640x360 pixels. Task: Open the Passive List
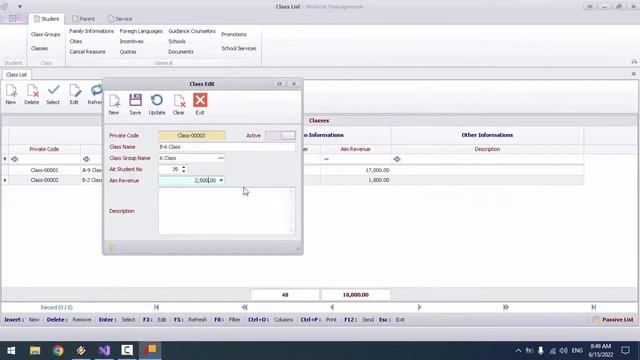(x=613, y=320)
